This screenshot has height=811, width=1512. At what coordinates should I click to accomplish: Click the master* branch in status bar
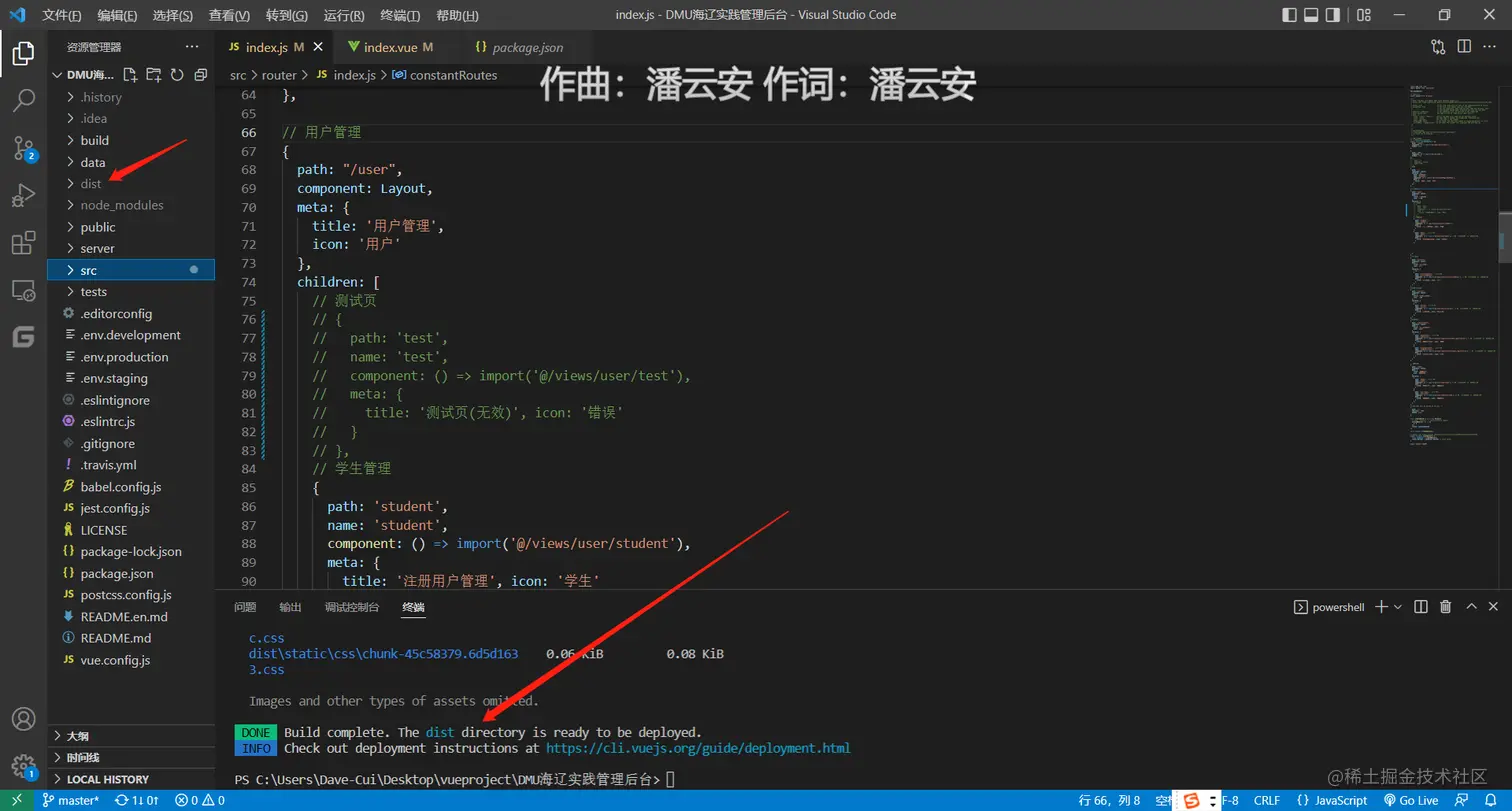71,801
